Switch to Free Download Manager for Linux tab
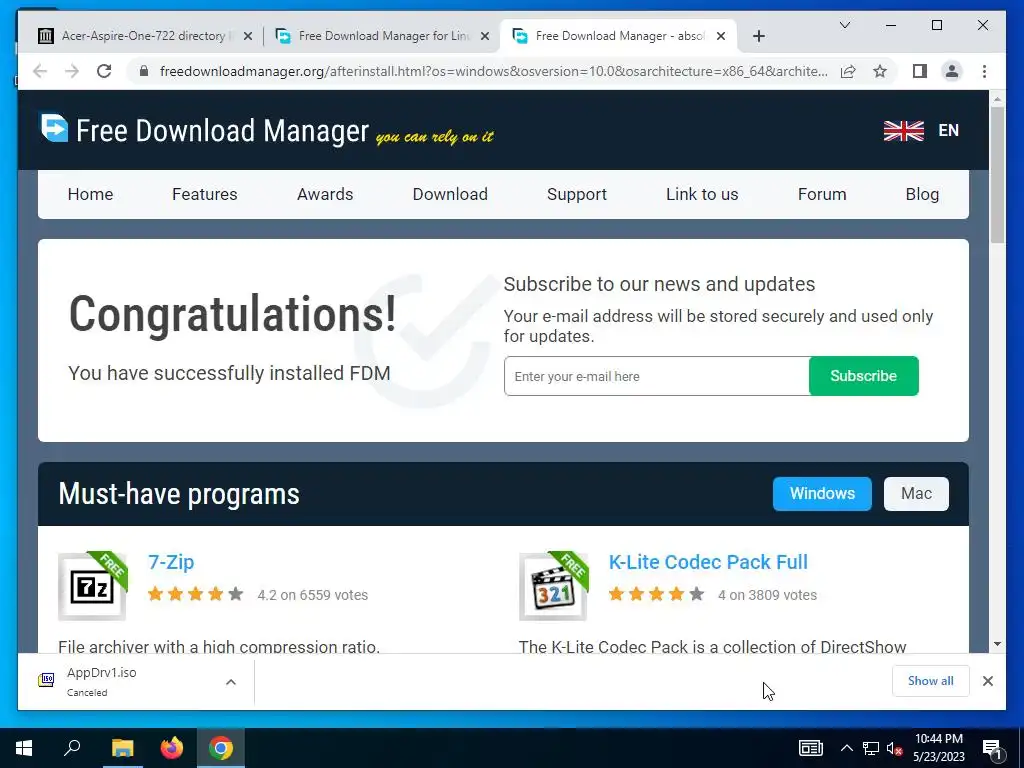1024x768 pixels. click(x=384, y=36)
